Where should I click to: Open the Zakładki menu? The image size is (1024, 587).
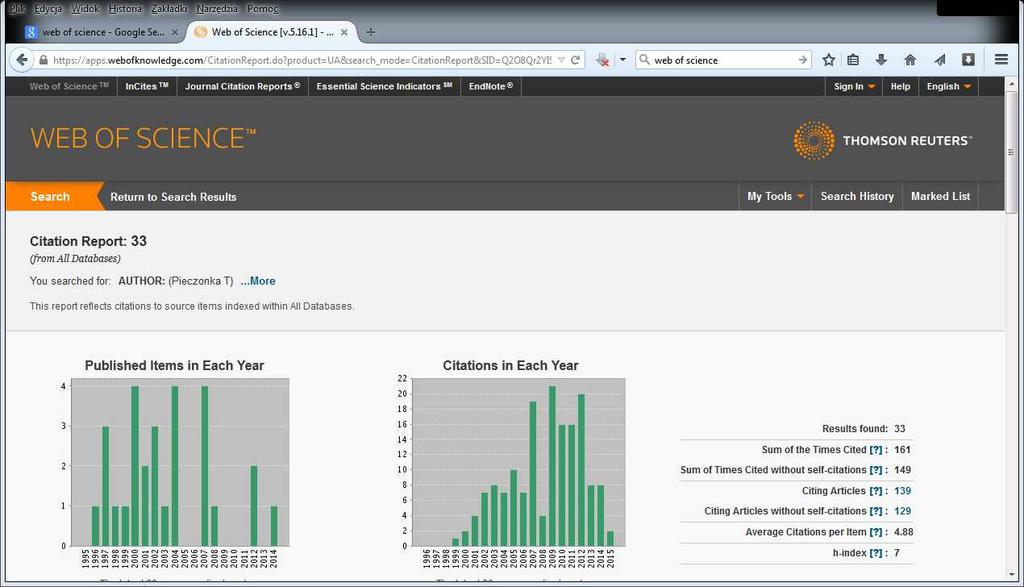(168, 8)
